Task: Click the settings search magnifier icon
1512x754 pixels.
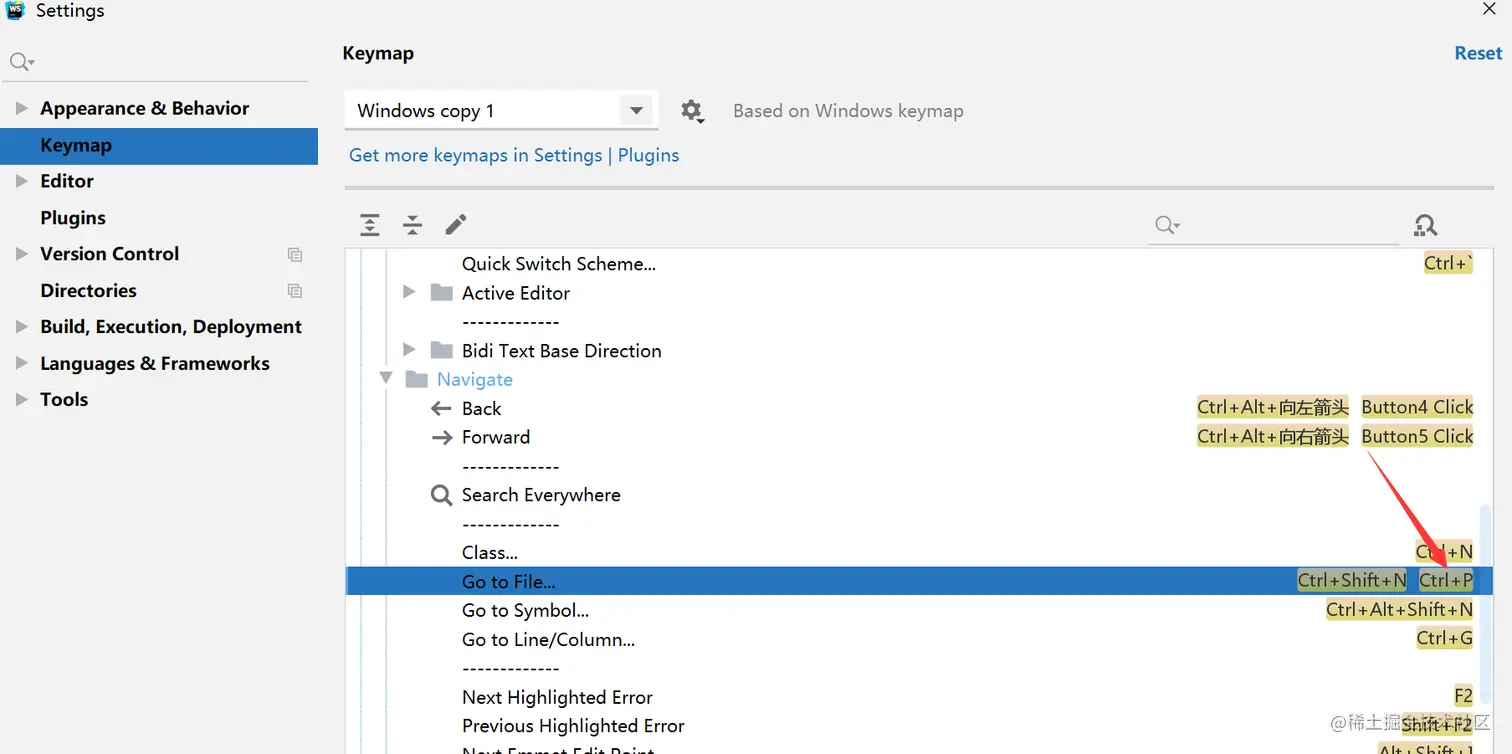Action: pyautogui.click(x=20, y=62)
